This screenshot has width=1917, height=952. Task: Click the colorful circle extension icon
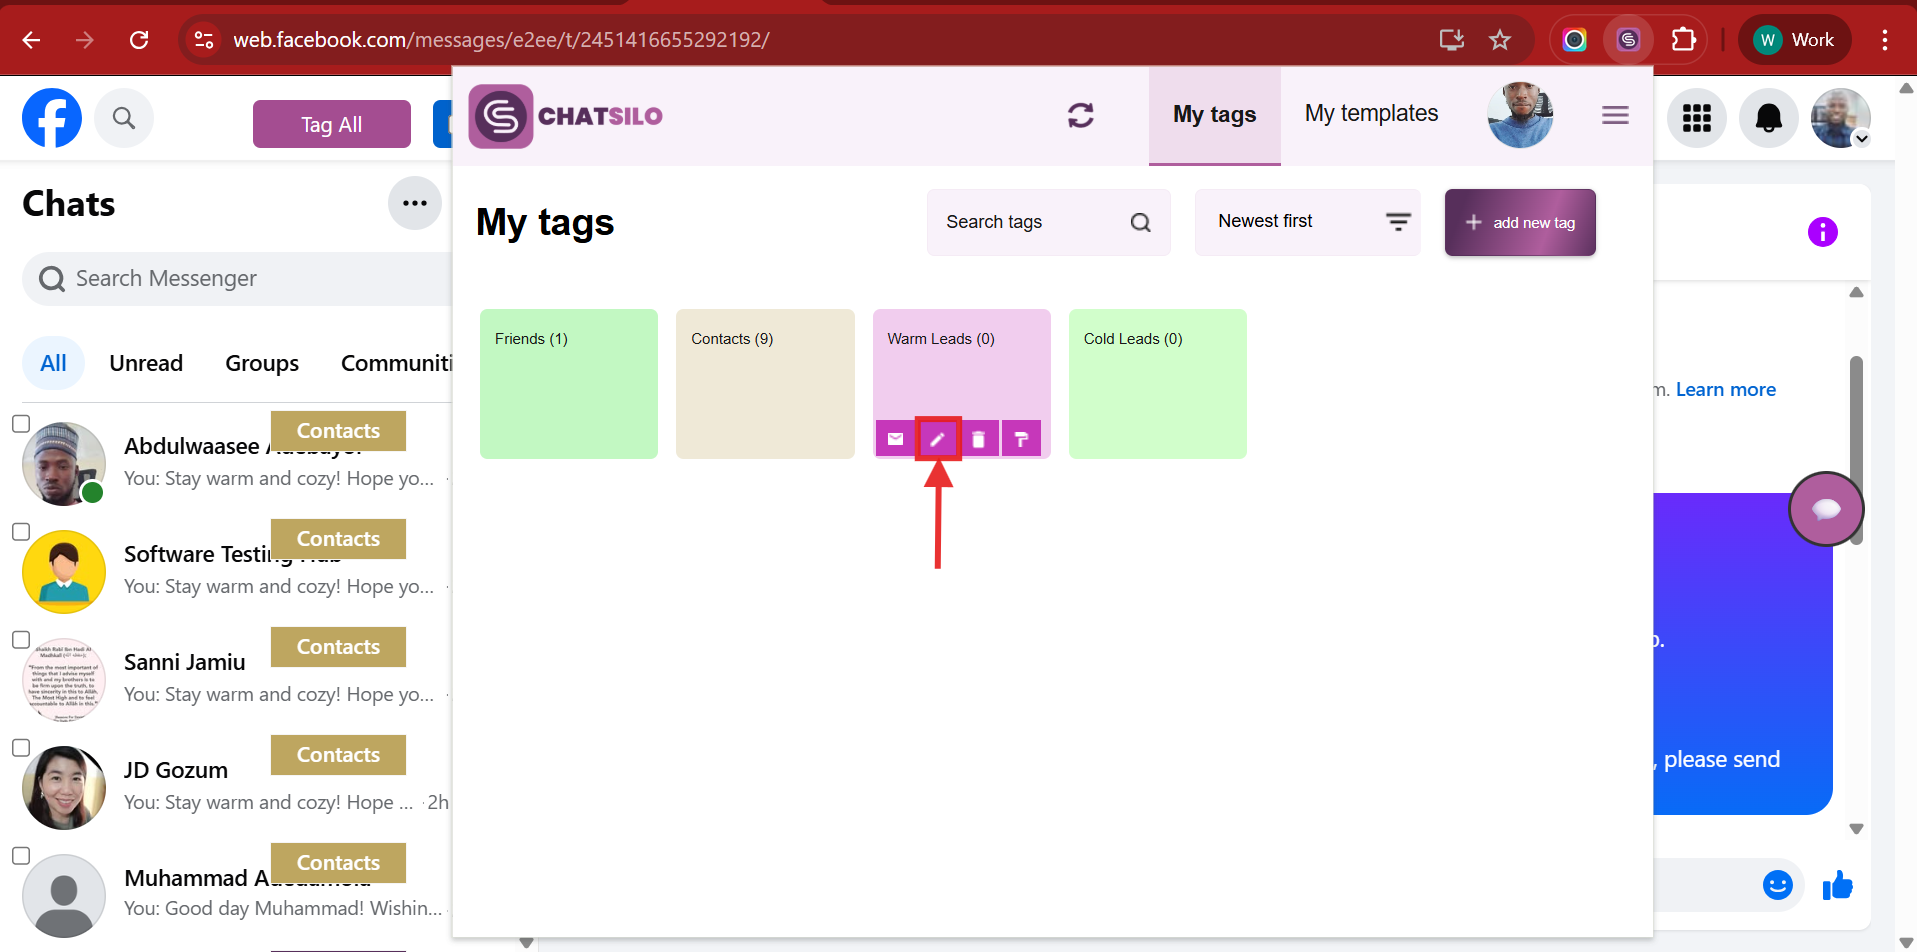tap(1575, 40)
